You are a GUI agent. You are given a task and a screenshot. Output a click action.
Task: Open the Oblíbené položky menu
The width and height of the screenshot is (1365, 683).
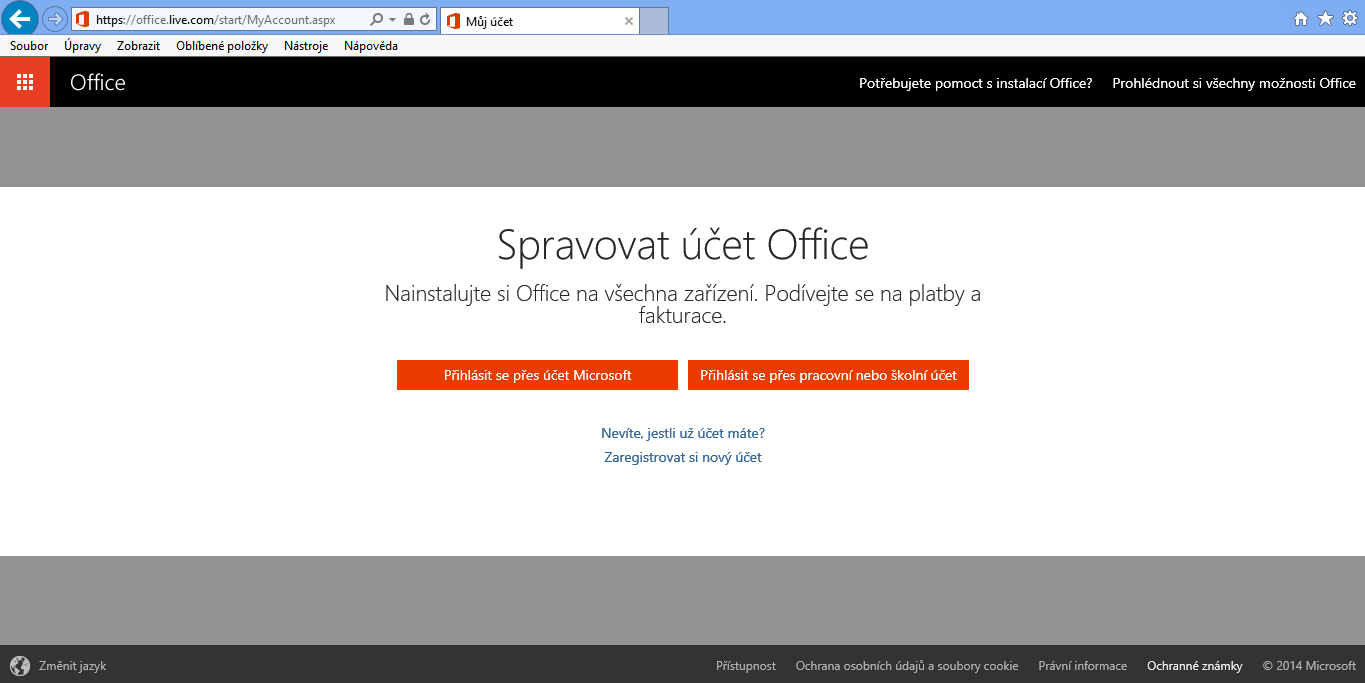(222, 46)
